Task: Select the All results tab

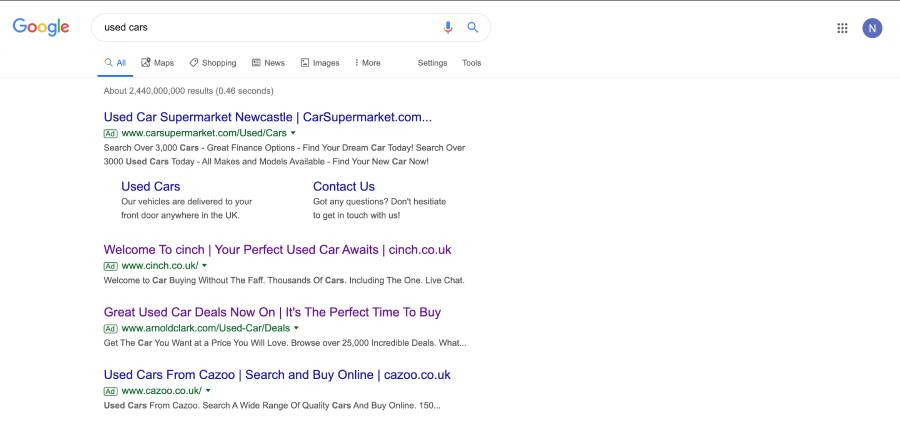Action: 115,63
